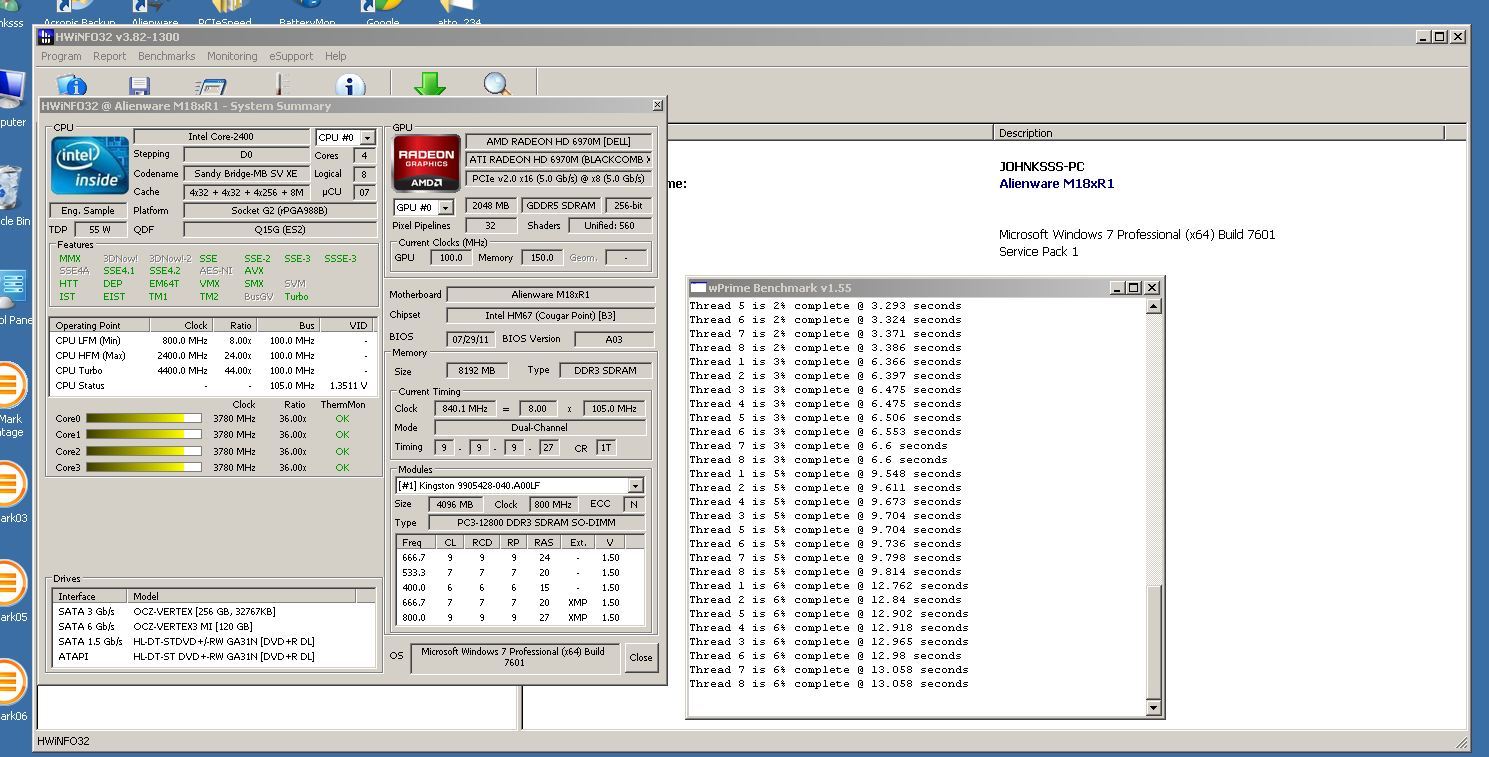Open the Benchmarks menu
The width and height of the screenshot is (1489, 757).
click(x=167, y=56)
